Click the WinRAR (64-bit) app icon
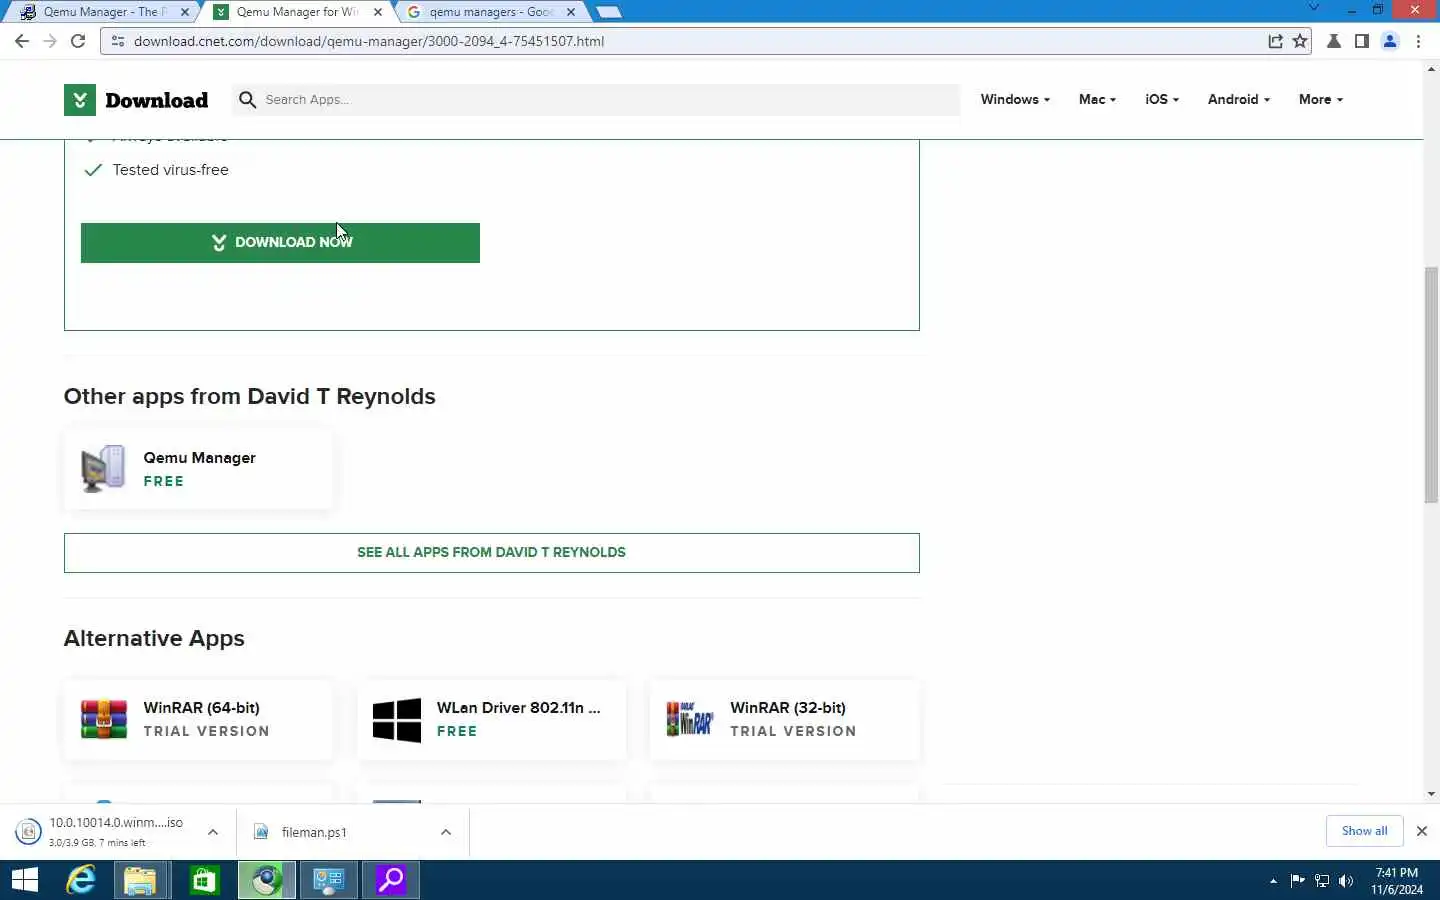The height and width of the screenshot is (900, 1440). [x=104, y=719]
